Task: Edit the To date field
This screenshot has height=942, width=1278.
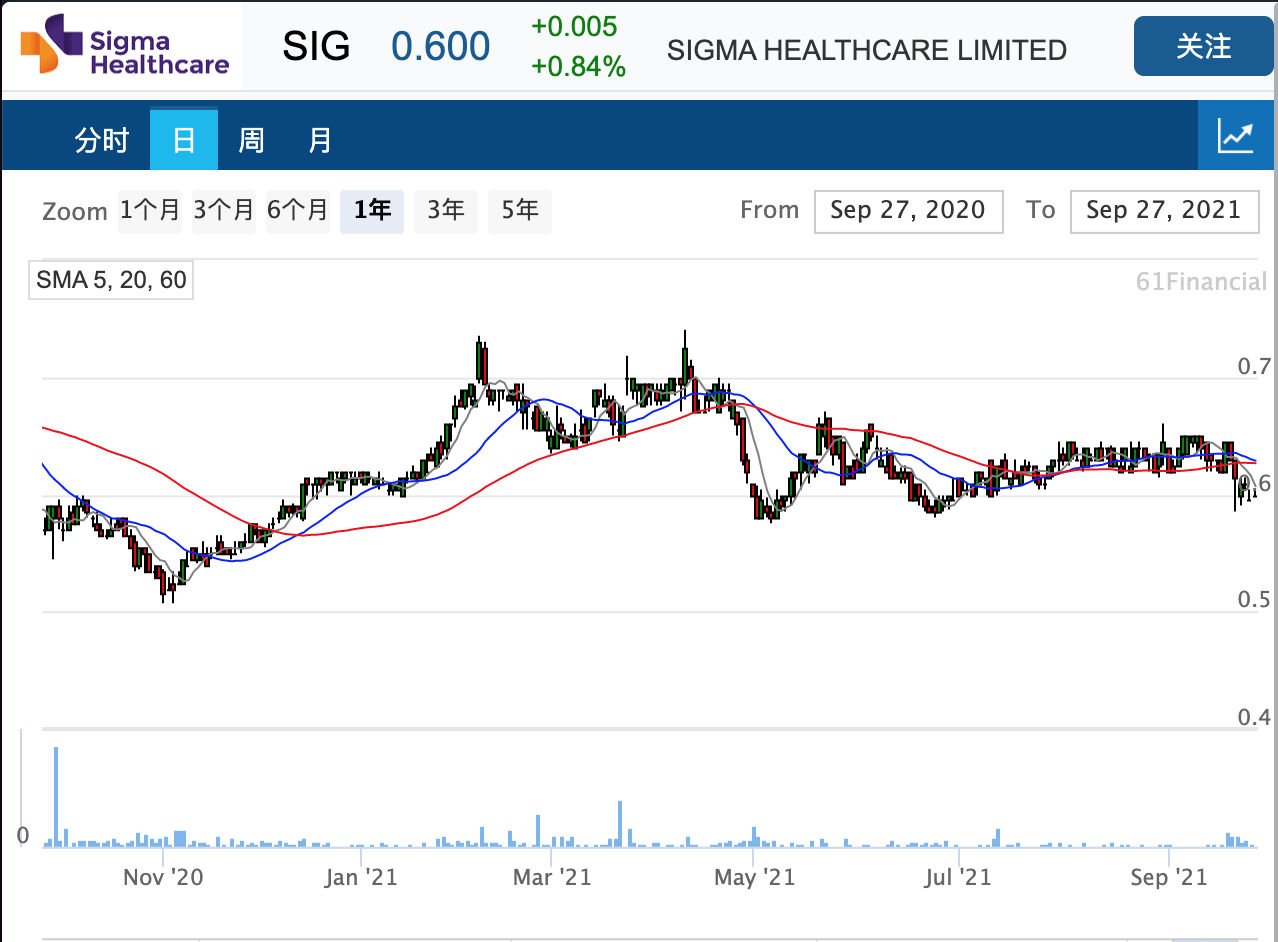Action: [x=1165, y=211]
